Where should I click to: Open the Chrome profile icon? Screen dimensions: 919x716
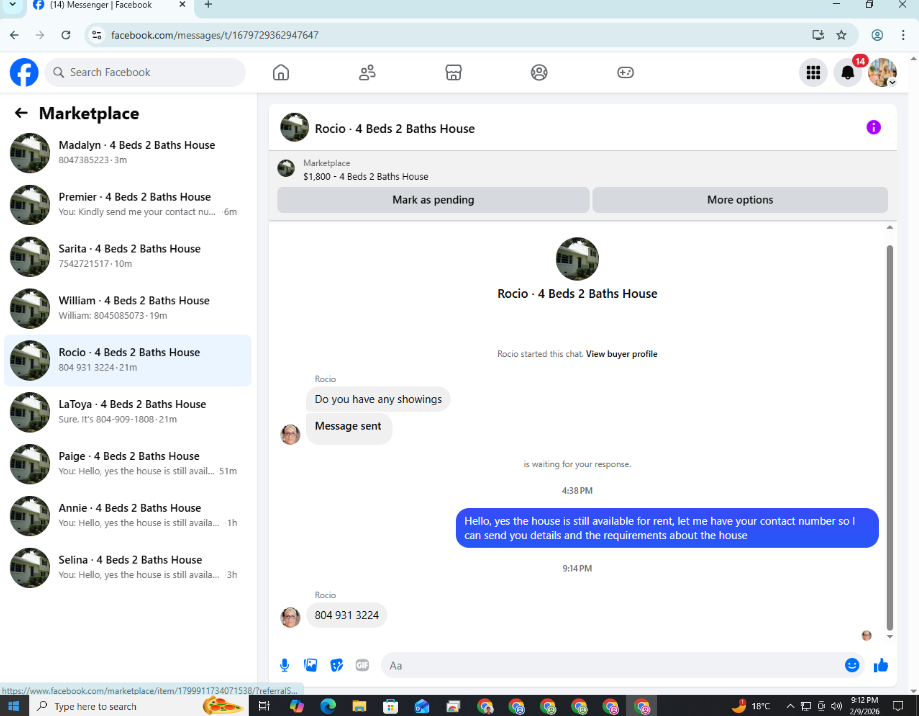coord(877,35)
